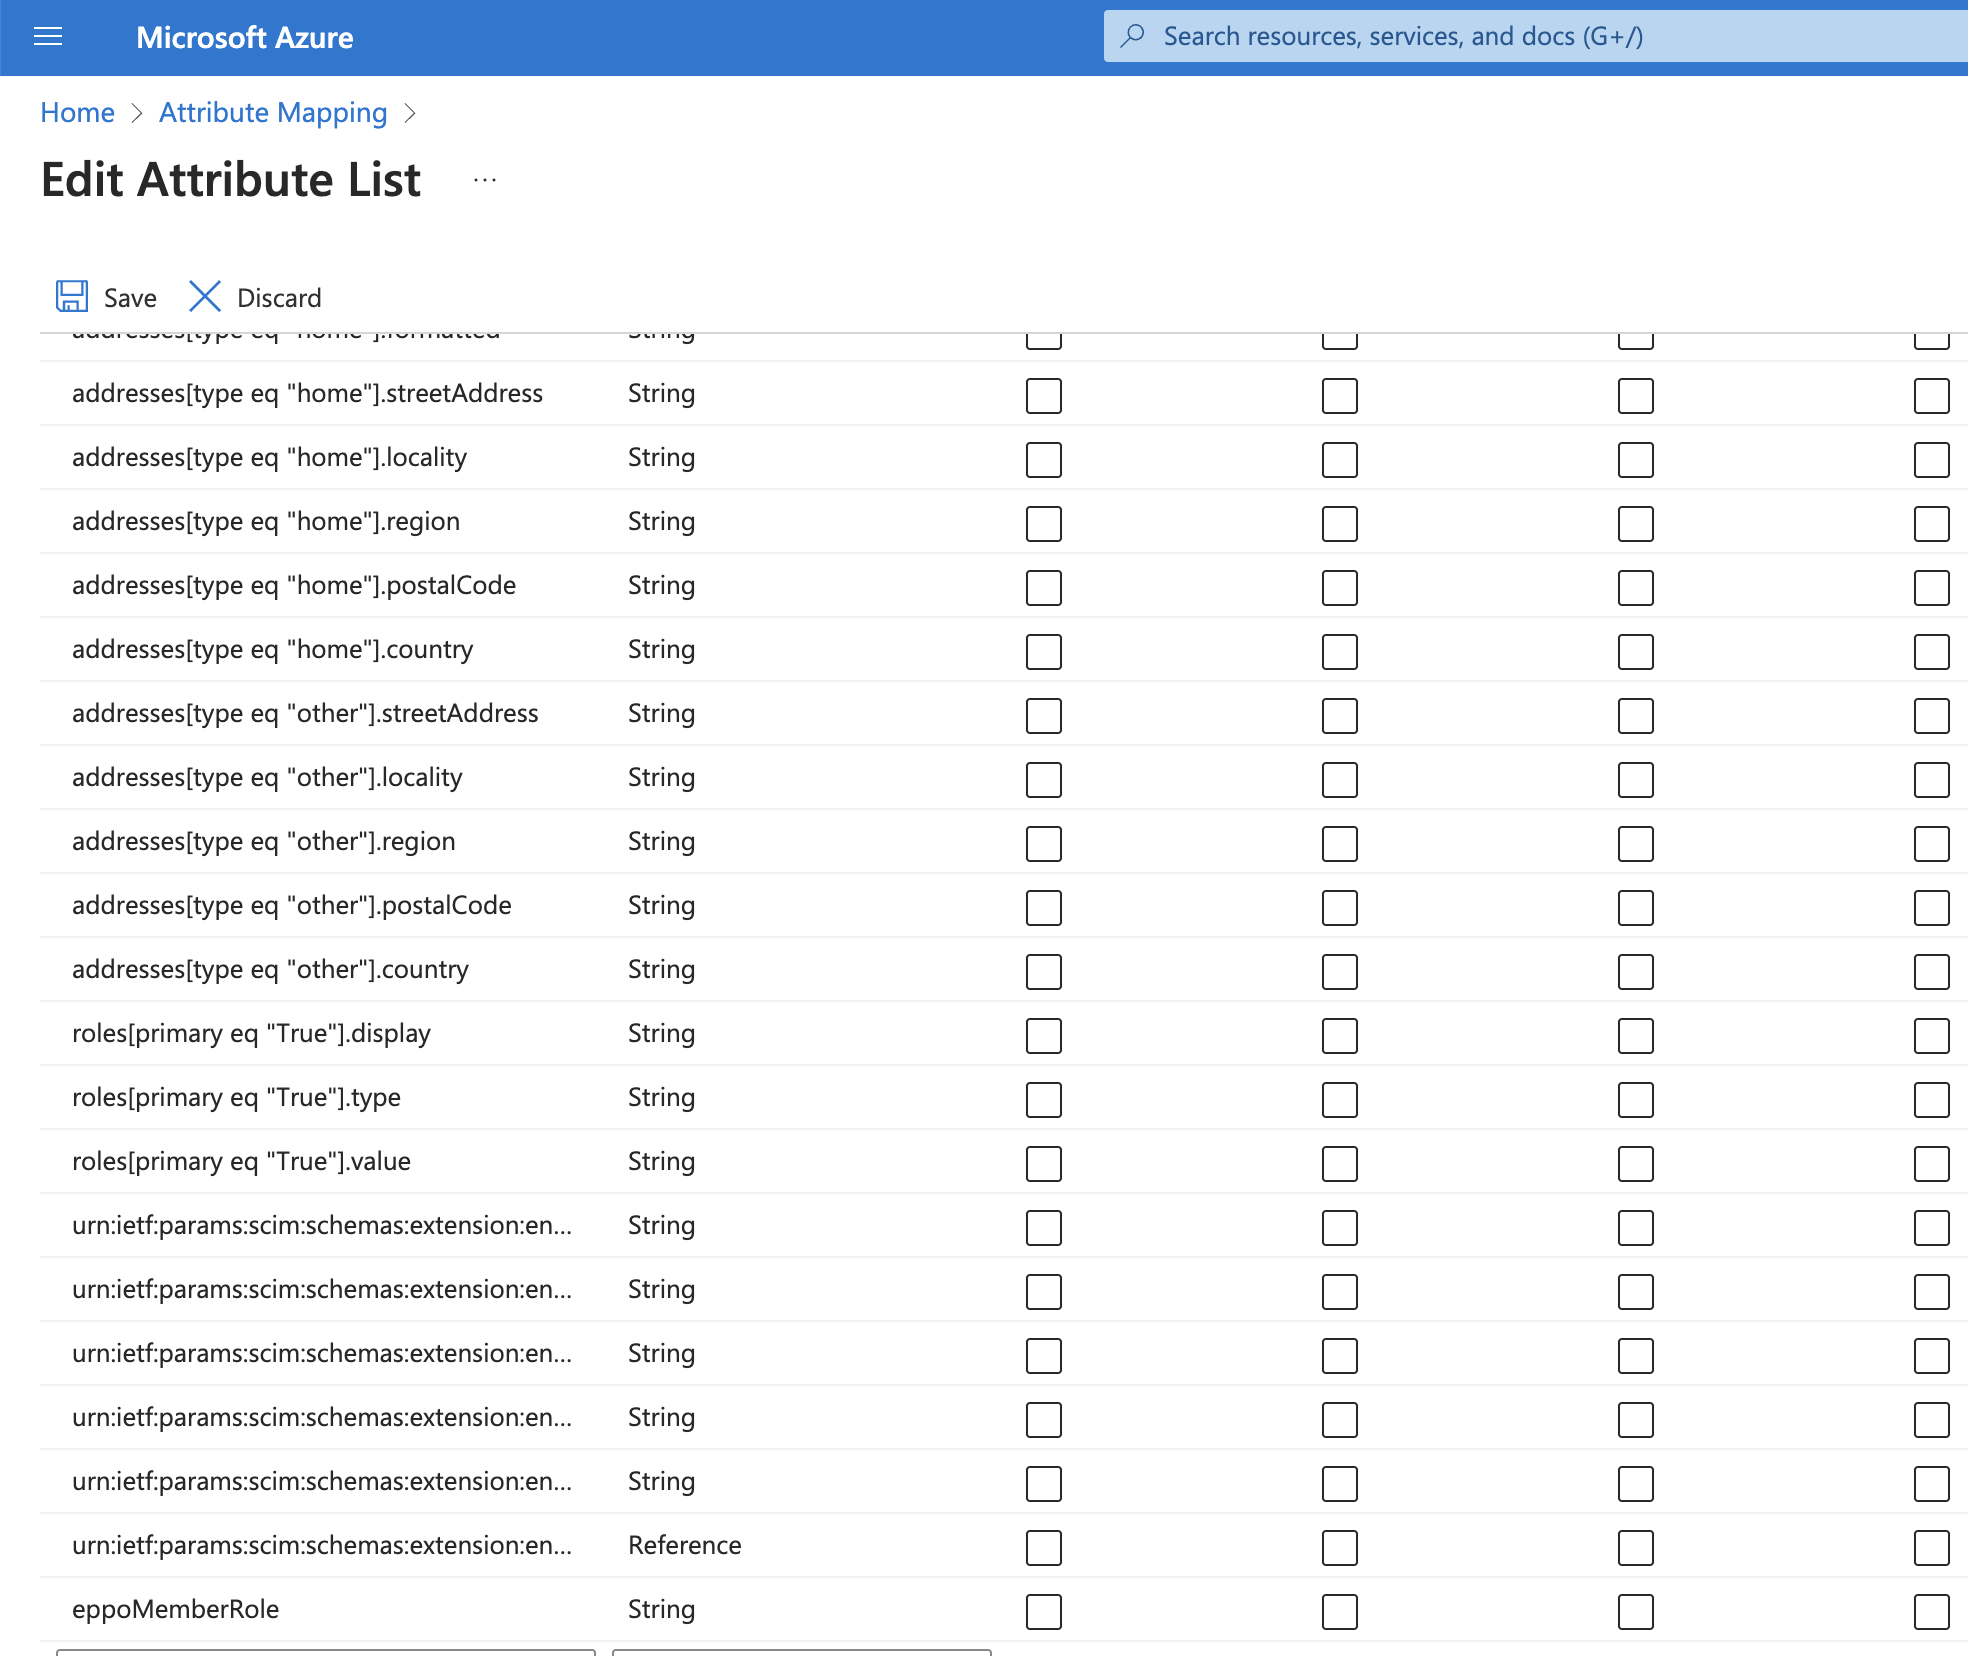Focus the Search resources, services, and docs field
This screenshot has height=1656, width=1968.
(x=1536, y=36)
